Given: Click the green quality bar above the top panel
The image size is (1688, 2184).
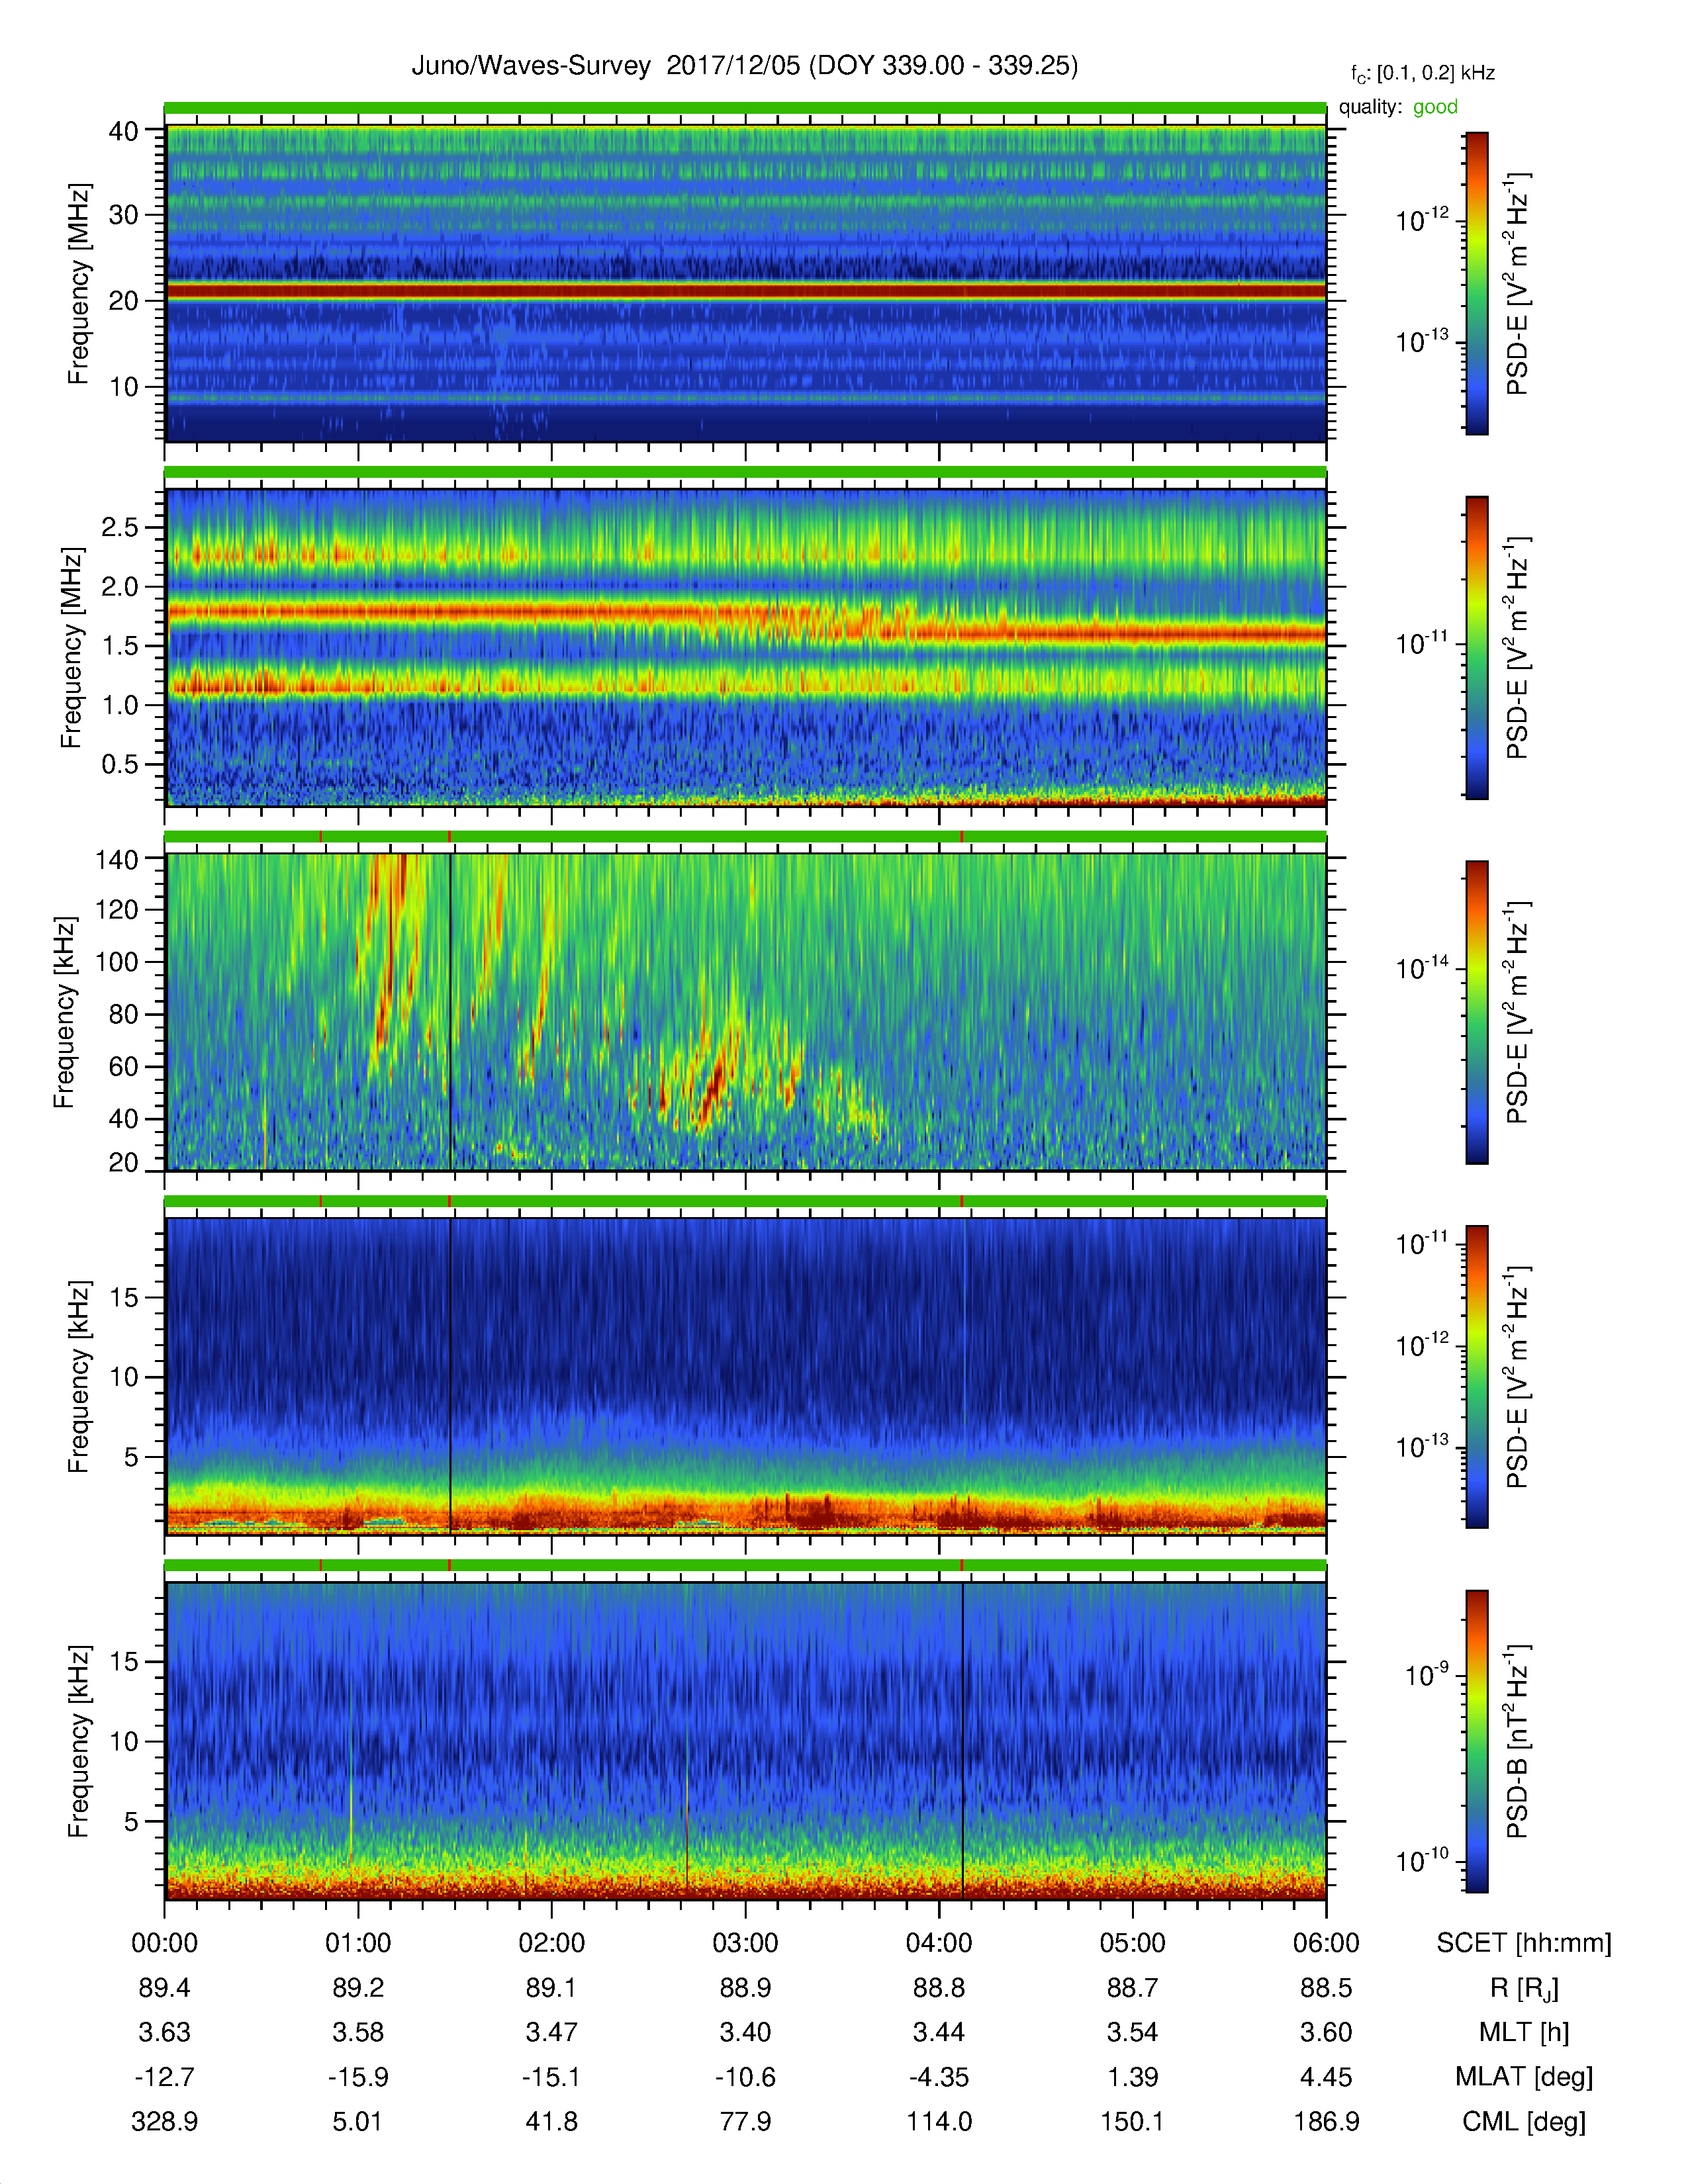Looking at the screenshot, I should tap(745, 108).
